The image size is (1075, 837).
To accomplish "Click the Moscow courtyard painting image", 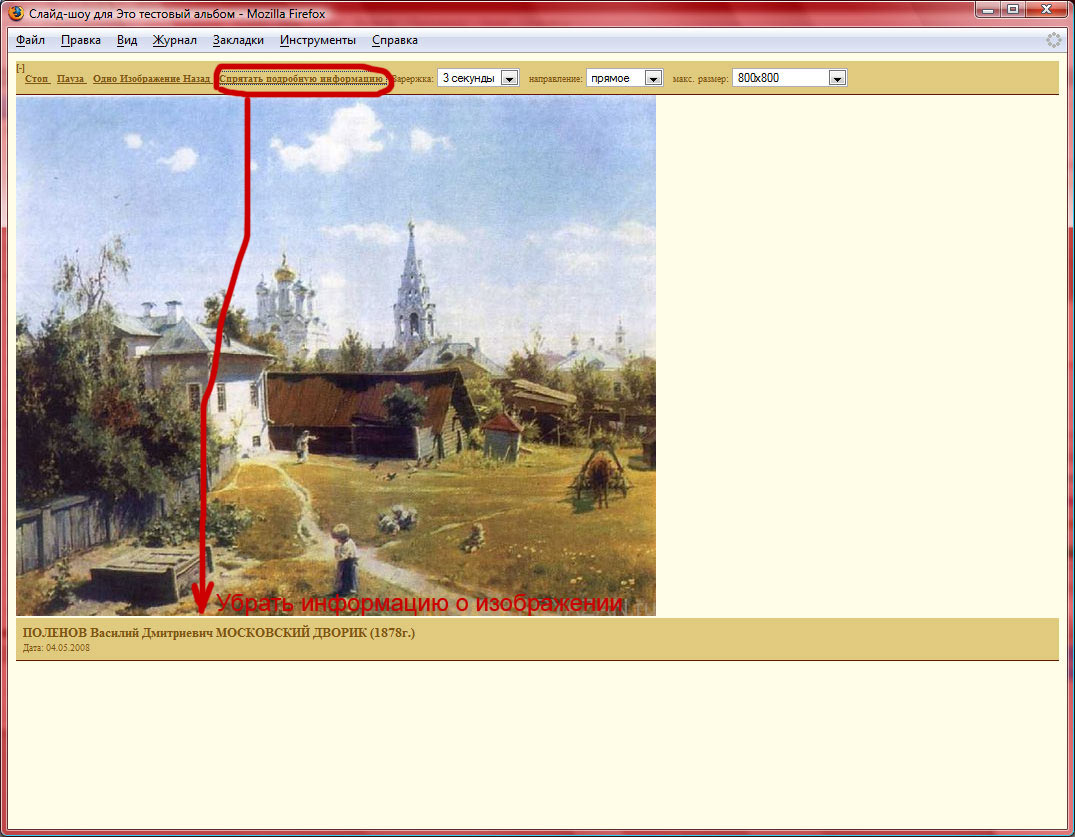I will click(336, 356).
